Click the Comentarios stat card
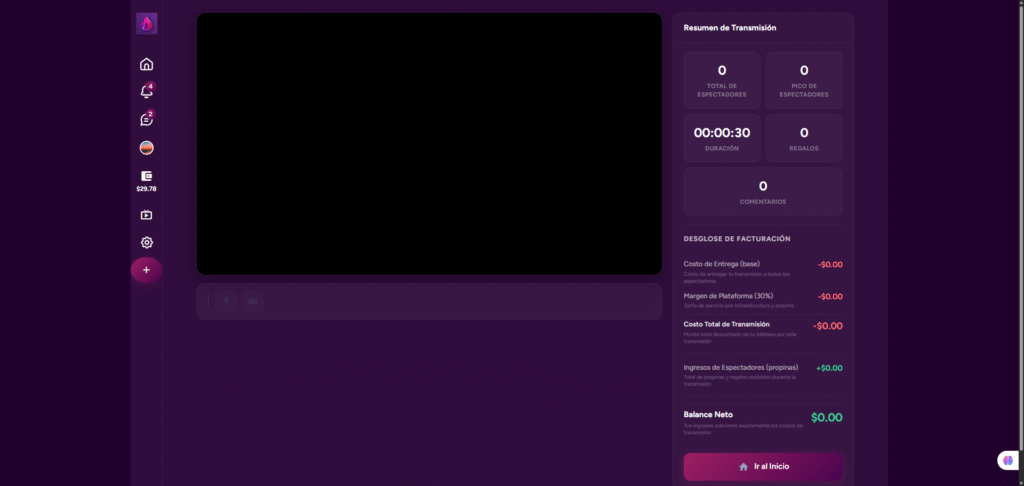 coord(762,191)
